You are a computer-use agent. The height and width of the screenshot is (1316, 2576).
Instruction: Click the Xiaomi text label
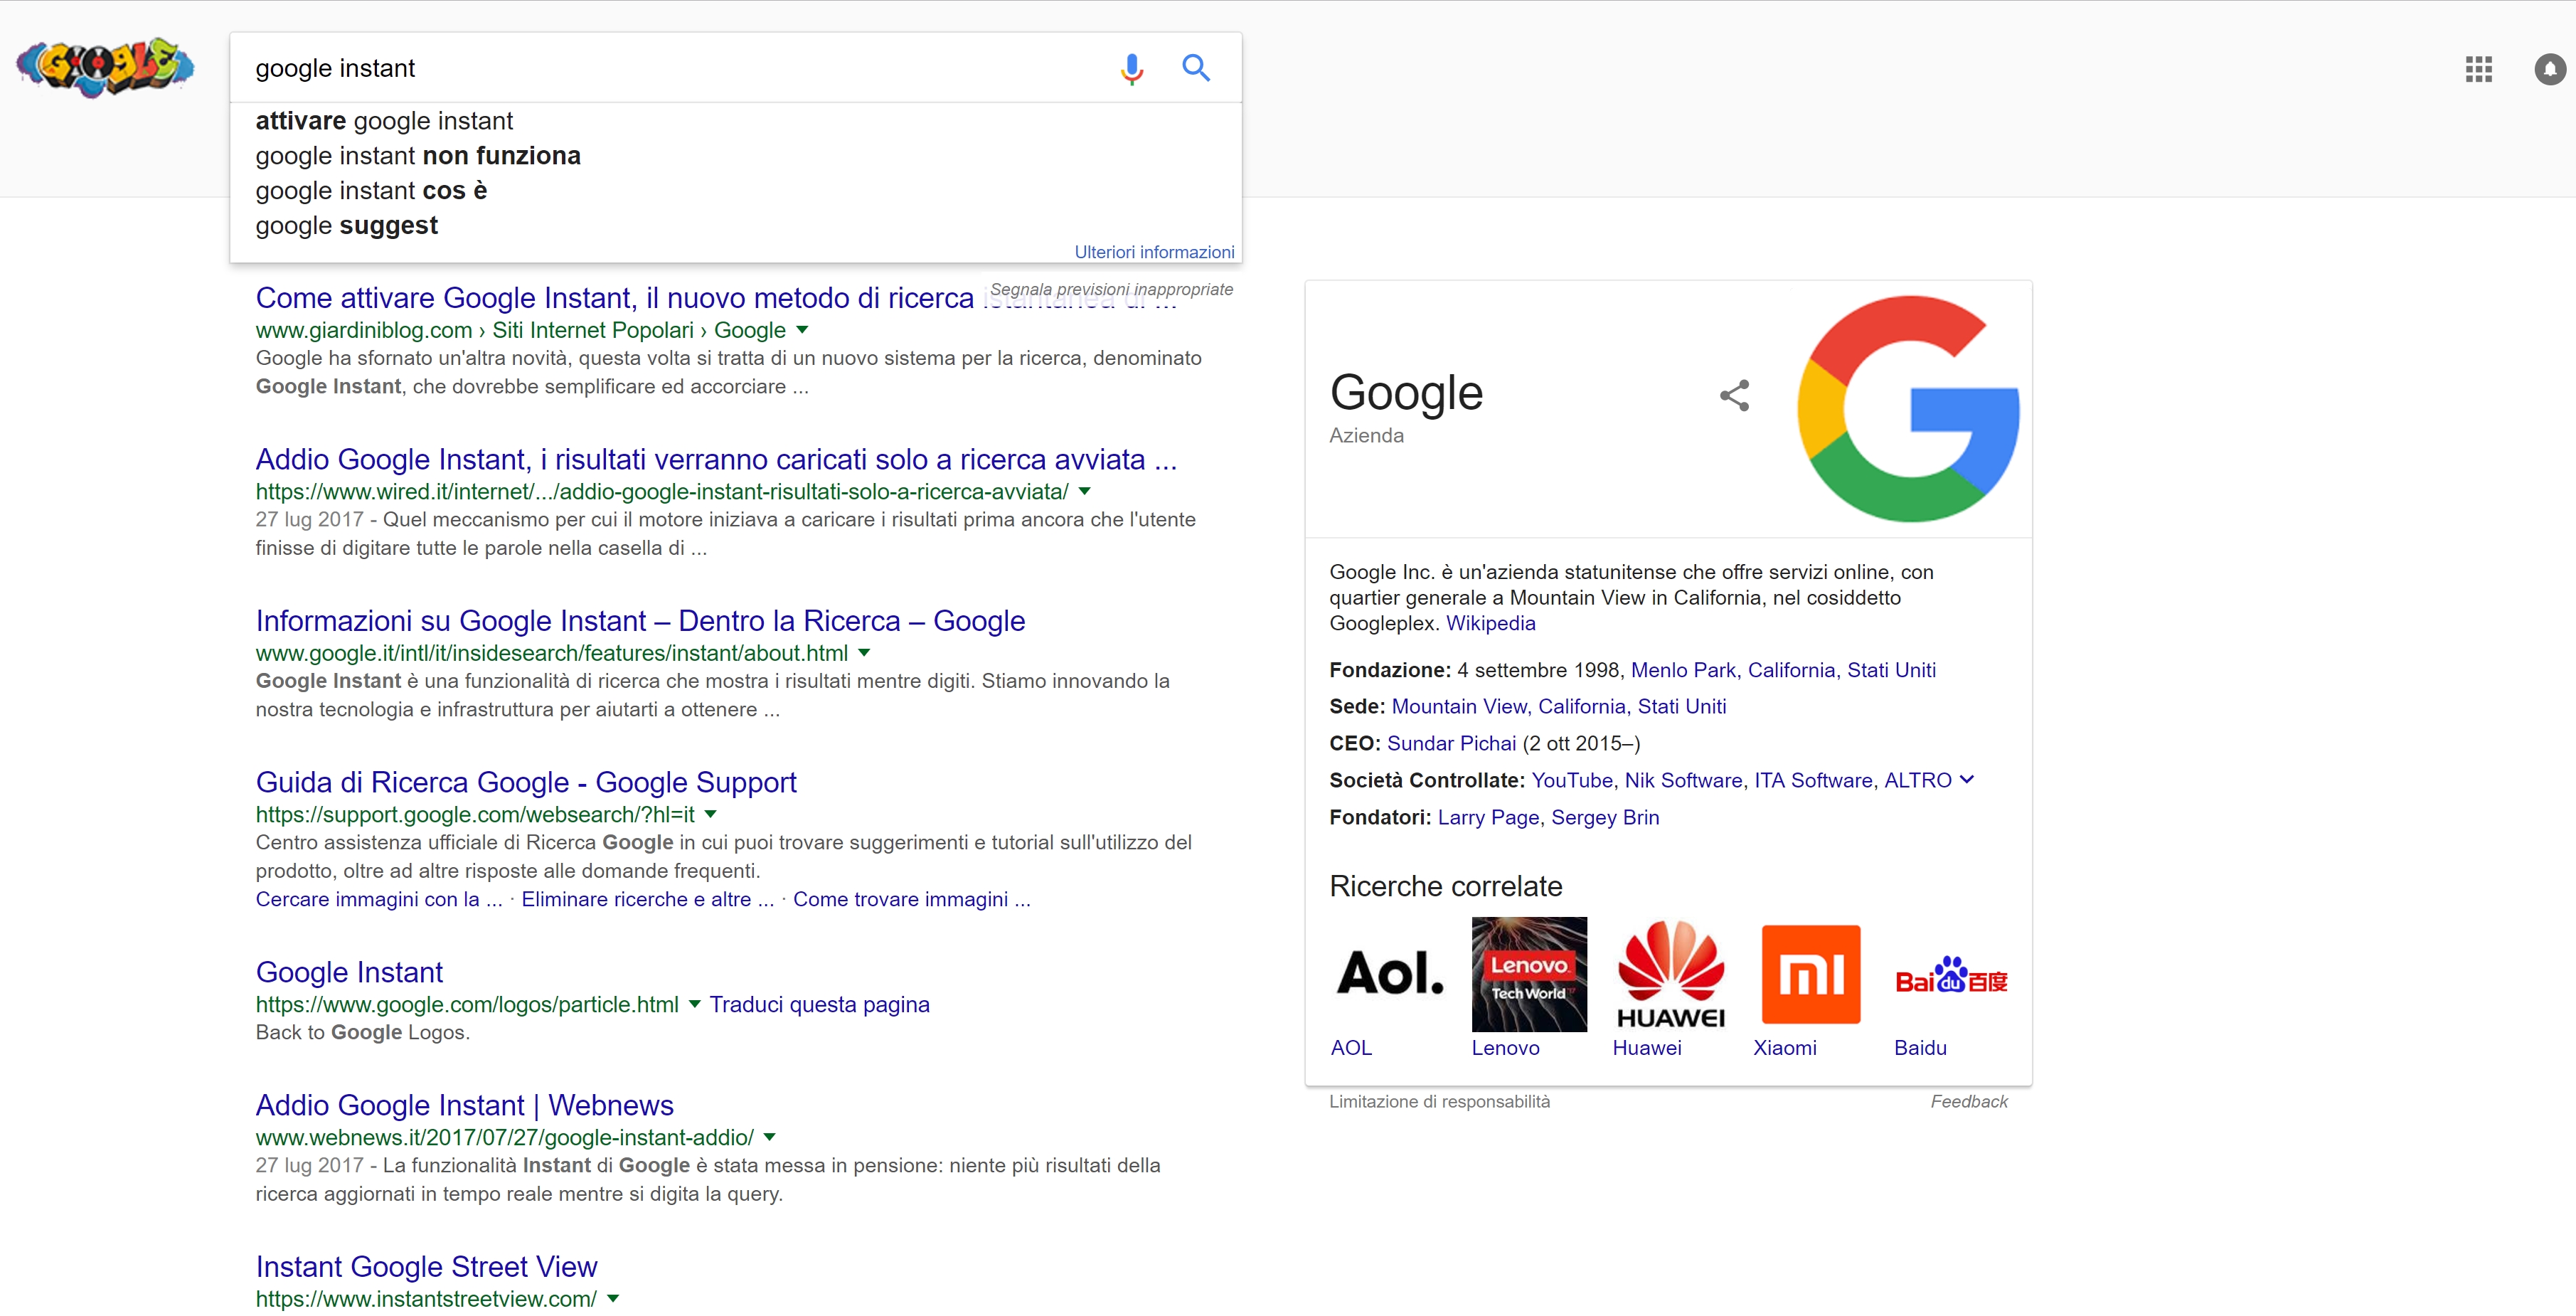1784,1048
